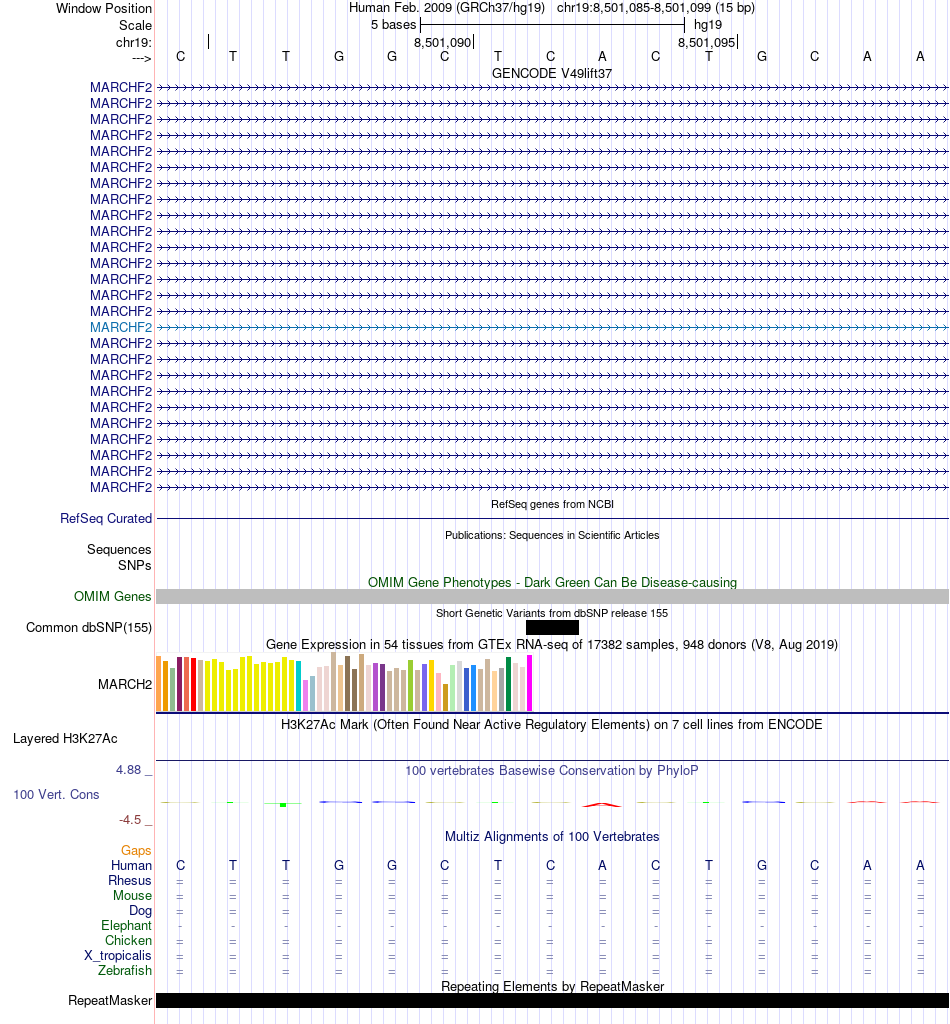The height and width of the screenshot is (1024, 950).
Task: Click the X_tropicalis alignment row label
Action: (118, 955)
